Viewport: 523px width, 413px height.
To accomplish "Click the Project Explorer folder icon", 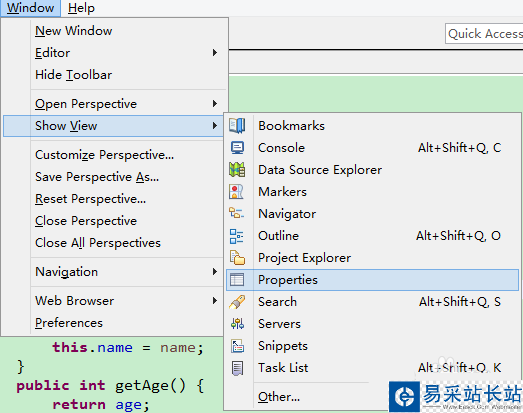I will click(x=237, y=258).
